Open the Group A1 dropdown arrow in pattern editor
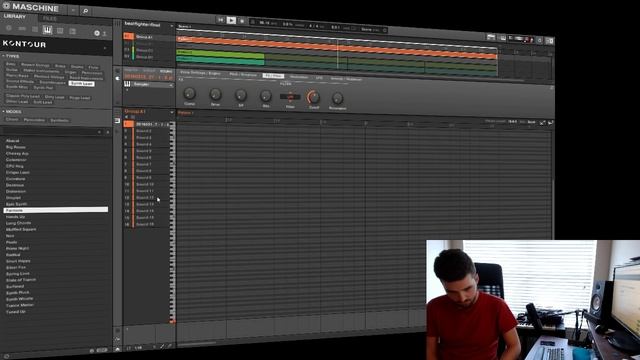This screenshot has width=640, height=360. pyautogui.click(x=171, y=112)
